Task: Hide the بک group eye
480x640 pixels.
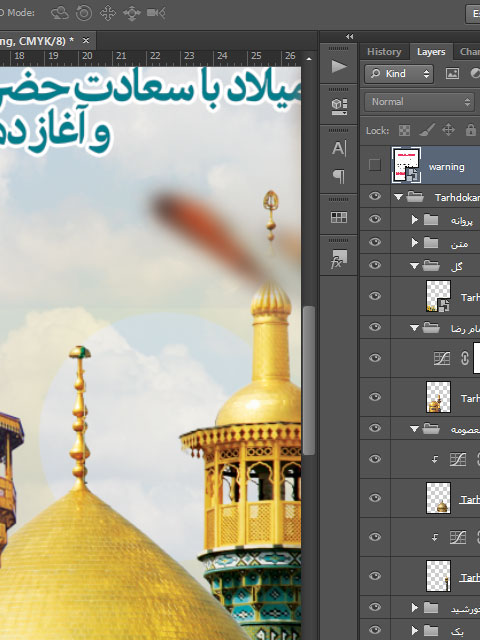Action: pos(375,630)
